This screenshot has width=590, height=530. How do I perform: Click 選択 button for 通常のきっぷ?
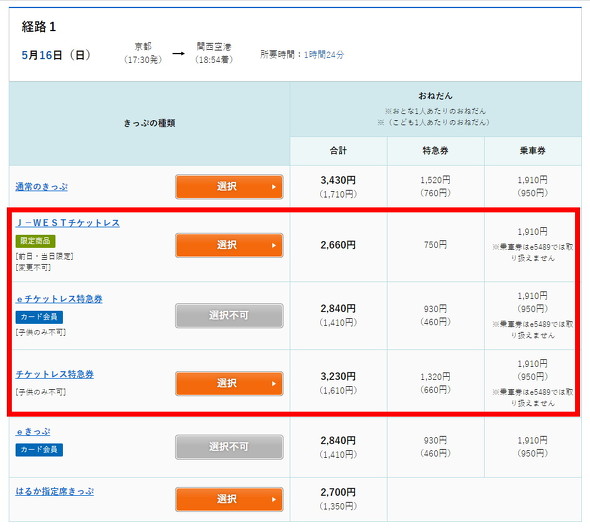point(229,187)
